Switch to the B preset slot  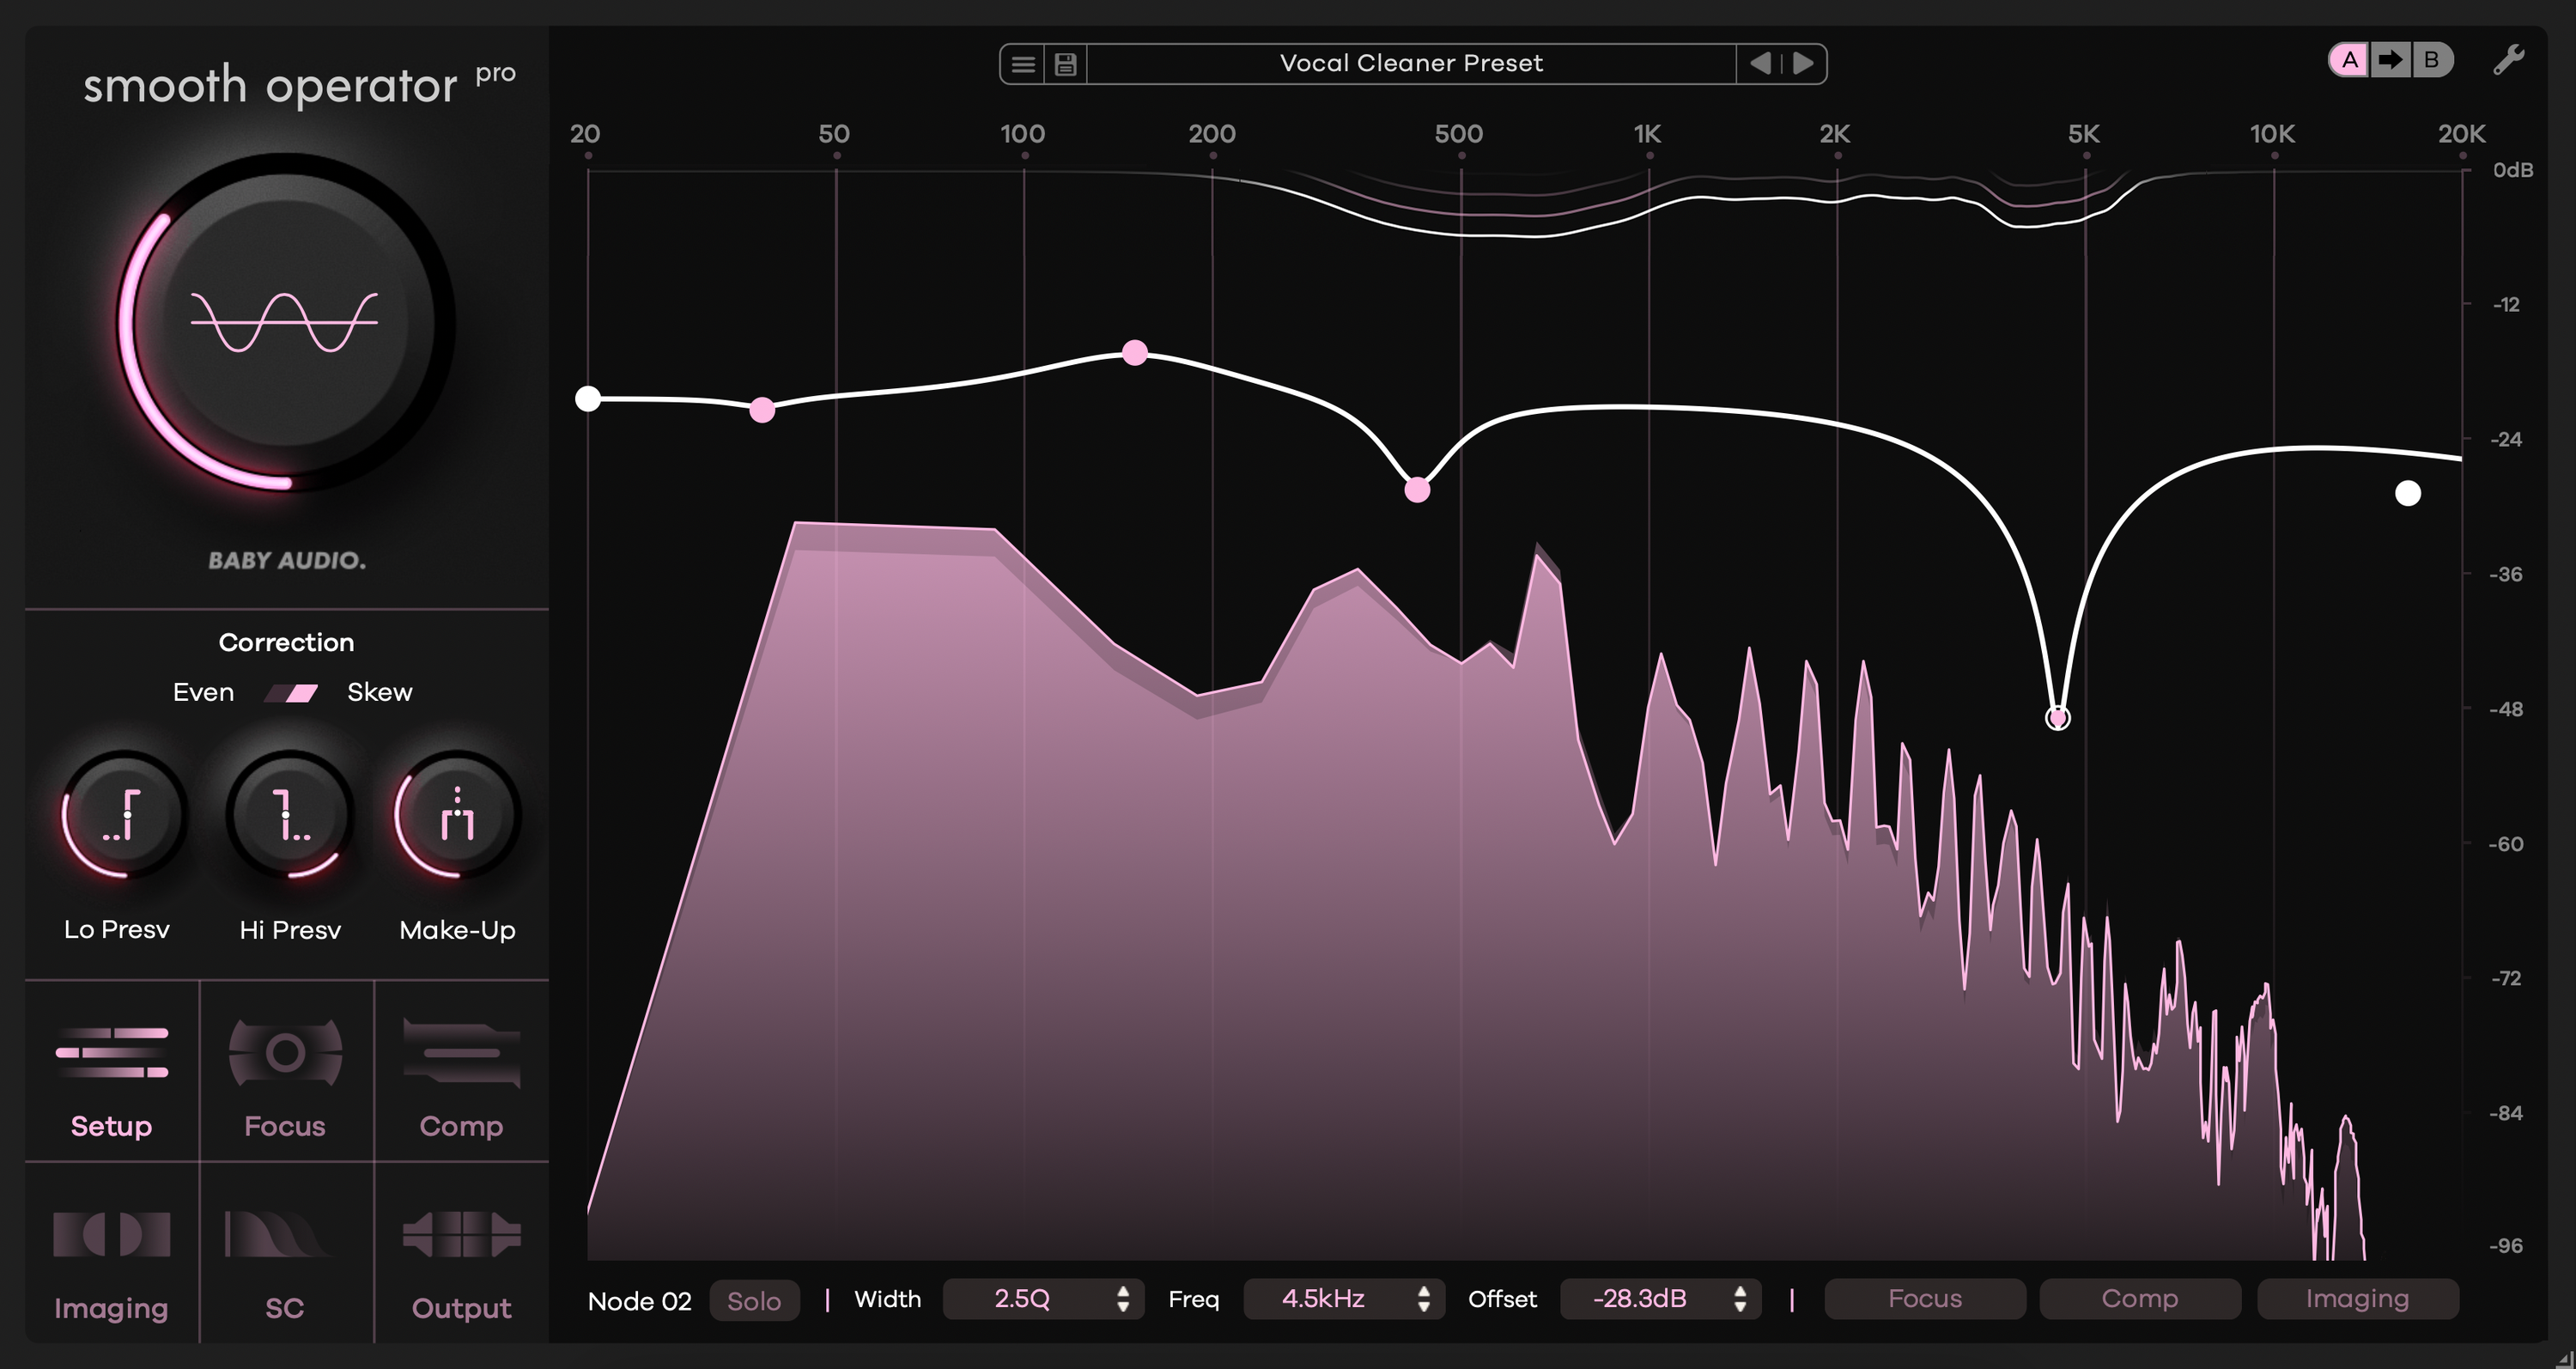click(2430, 60)
